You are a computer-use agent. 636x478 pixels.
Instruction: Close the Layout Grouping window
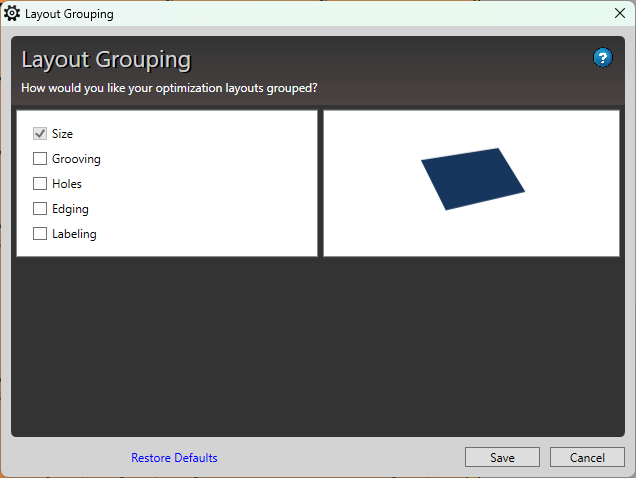pyautogui.click(x=620, y=13)
